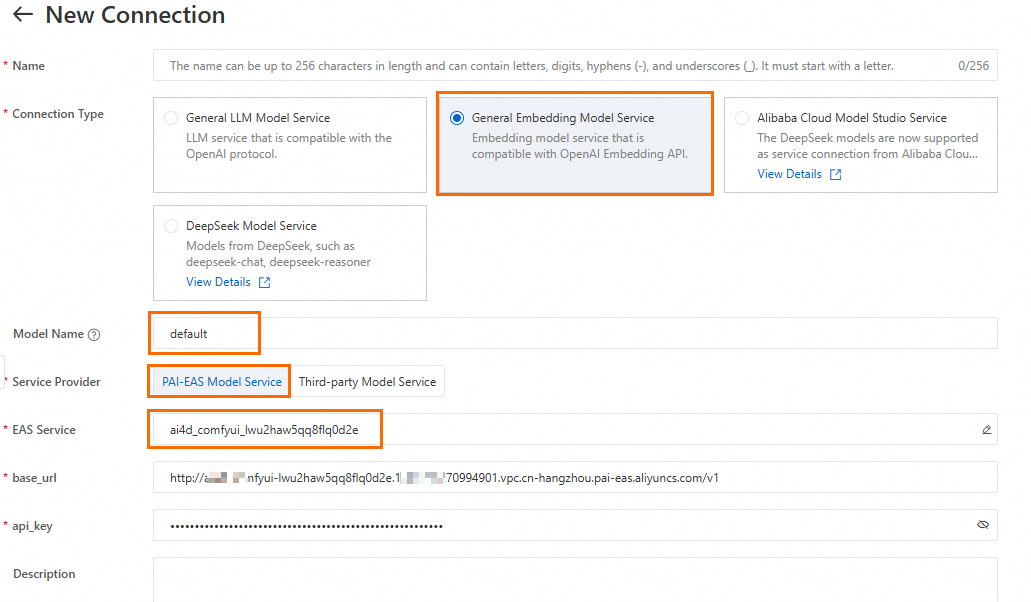
Task: Switch to Third-party Model Service tab
Action: (367, 382)
